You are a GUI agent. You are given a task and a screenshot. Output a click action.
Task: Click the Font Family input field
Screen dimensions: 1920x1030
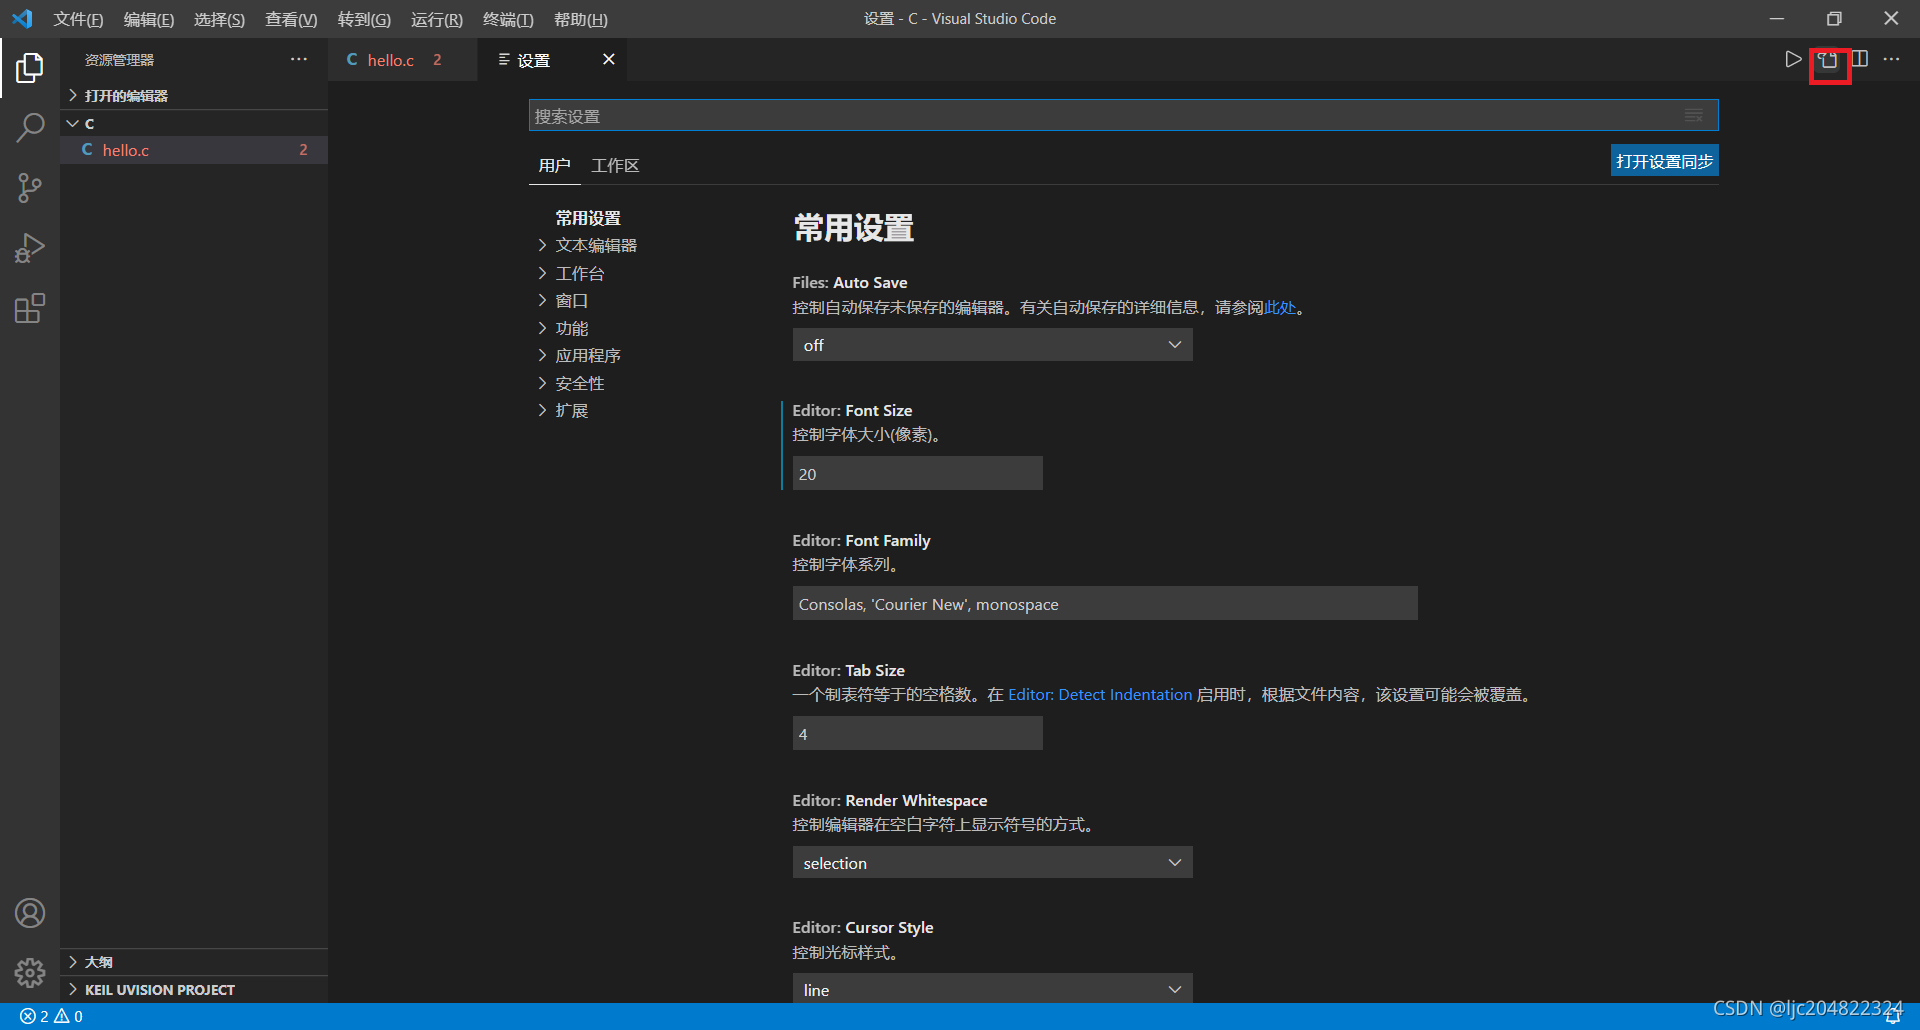click(x=1105, y=603)
